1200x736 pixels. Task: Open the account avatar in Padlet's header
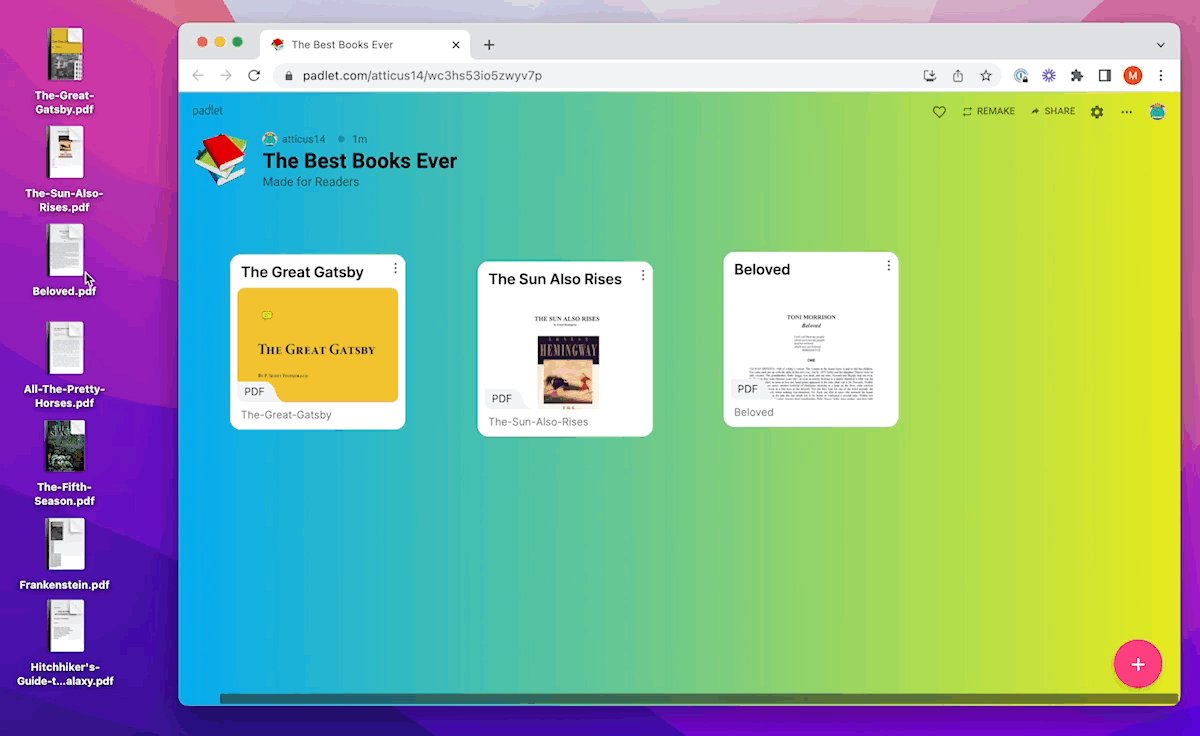coord(1158,111)
